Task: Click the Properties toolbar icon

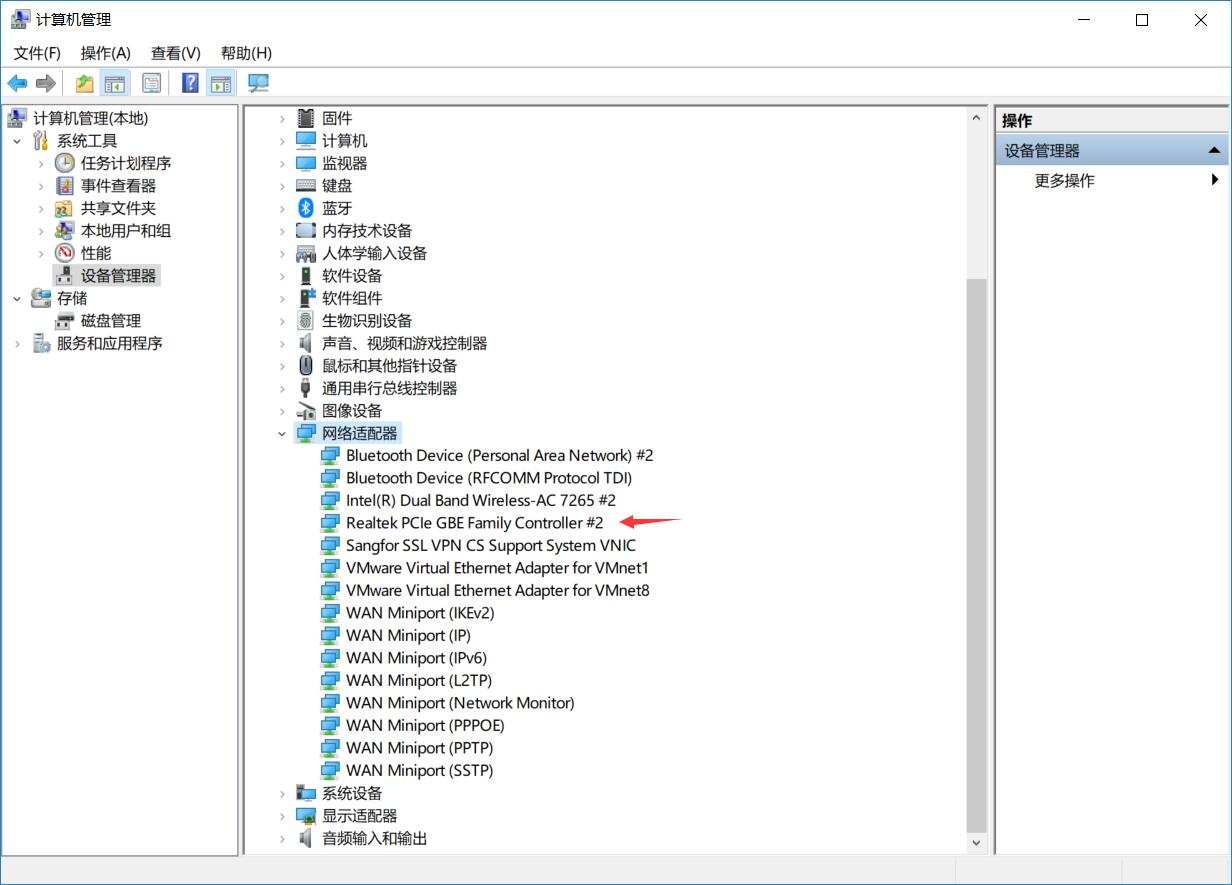Action: point(151,83)
